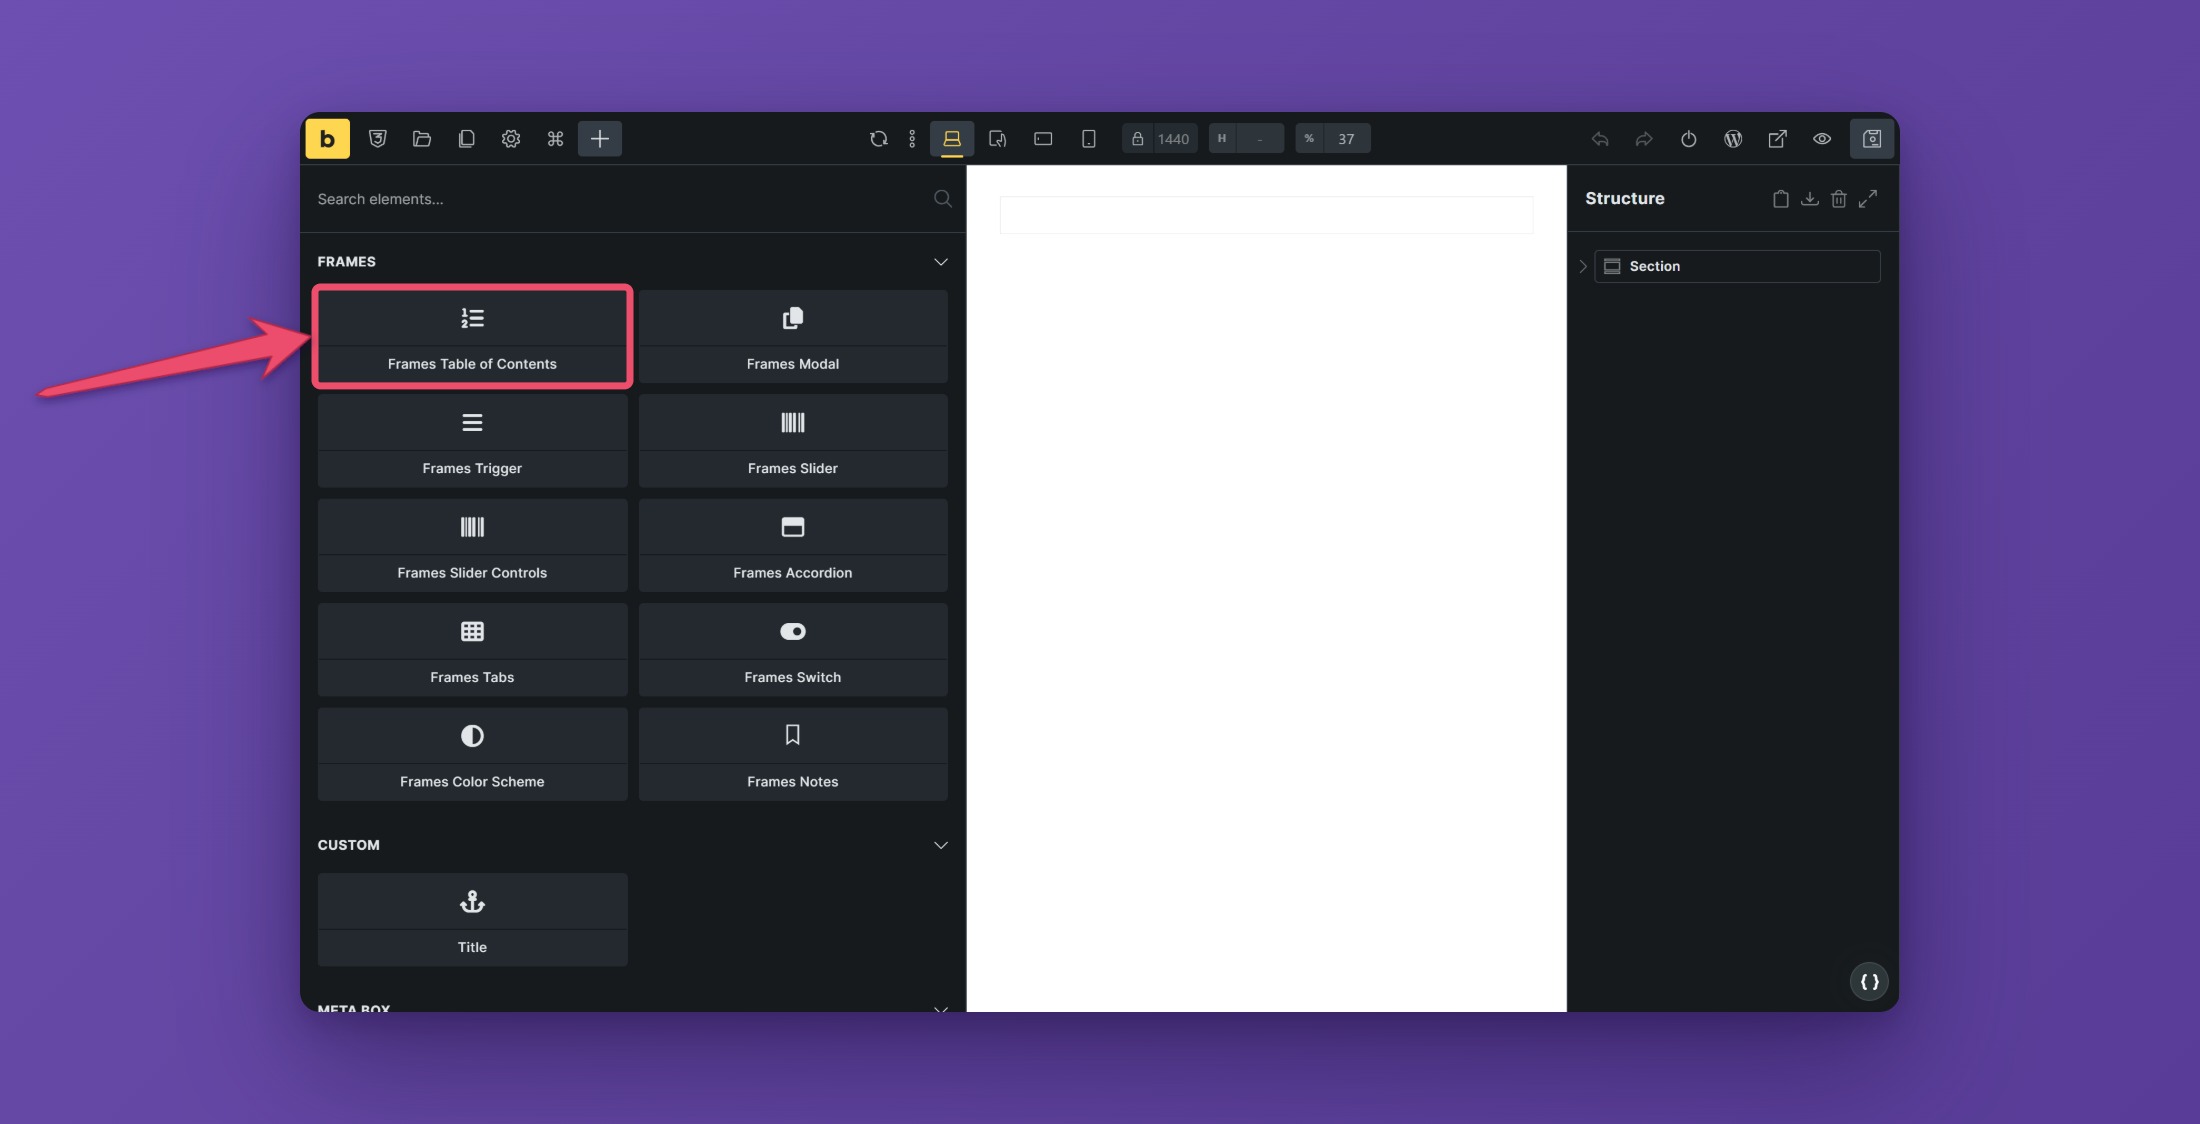2200x1124 pixels.
Task: Open the CSS3 shield icon
Action: 377,139
